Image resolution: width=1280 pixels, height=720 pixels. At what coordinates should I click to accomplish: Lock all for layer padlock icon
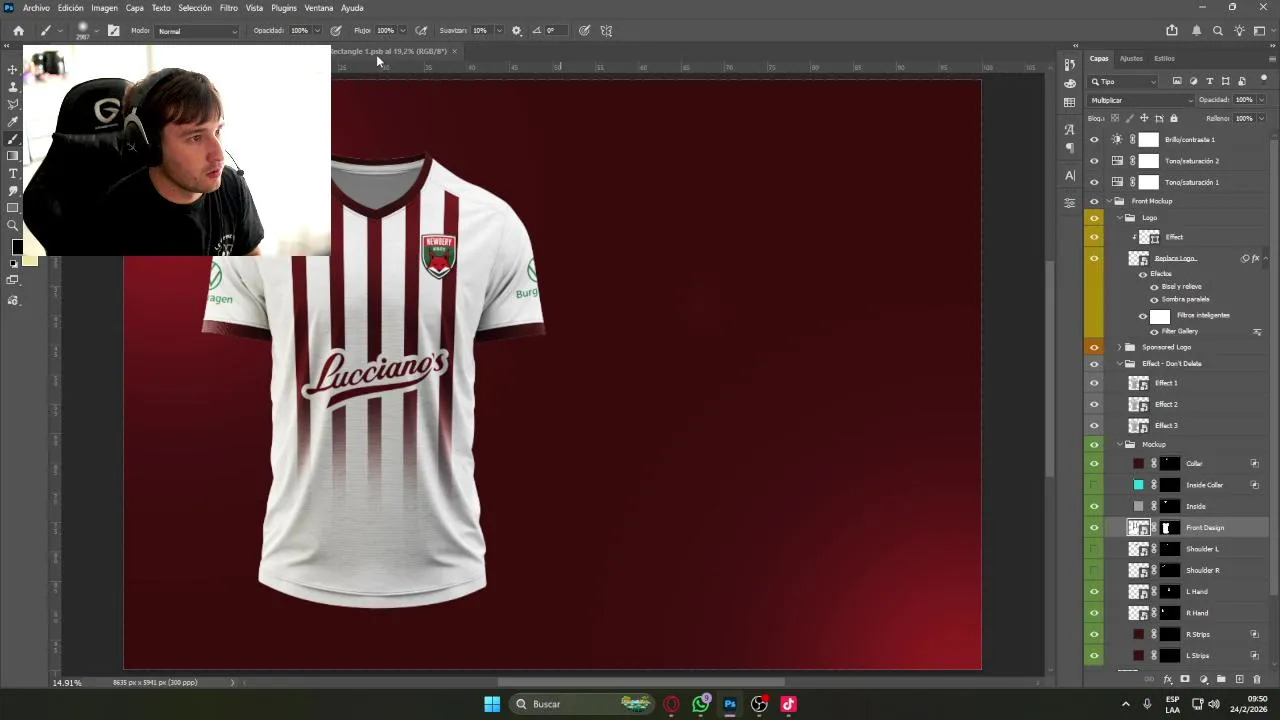point(1173,118)
